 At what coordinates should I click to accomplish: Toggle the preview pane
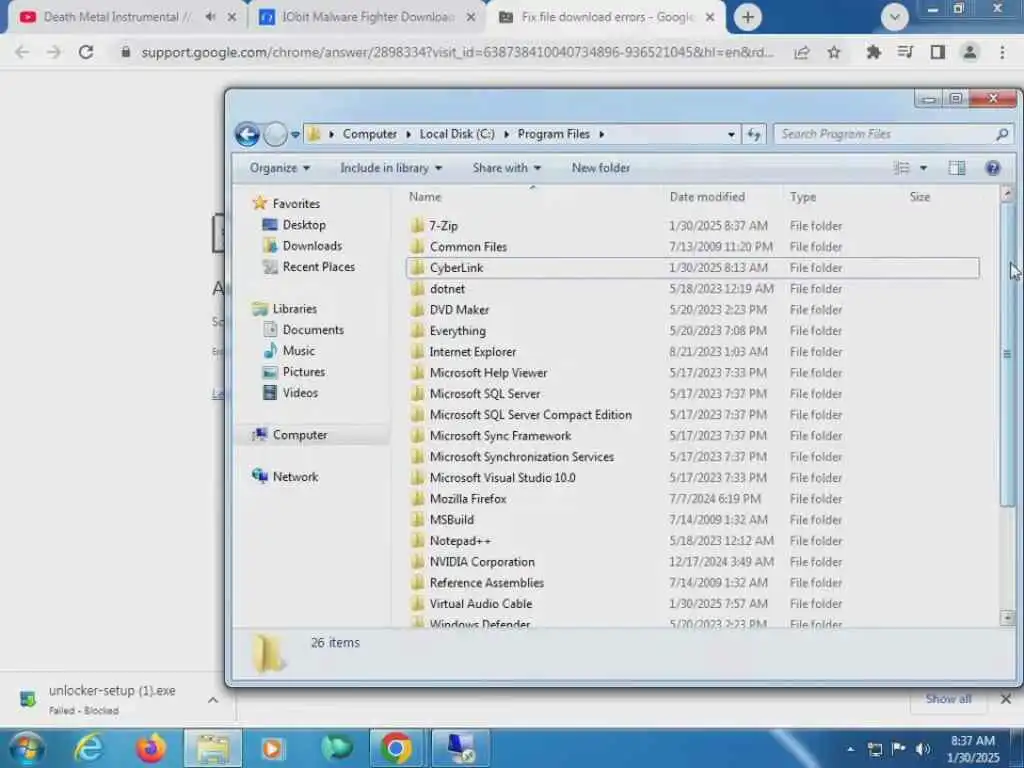coord(957,168)
